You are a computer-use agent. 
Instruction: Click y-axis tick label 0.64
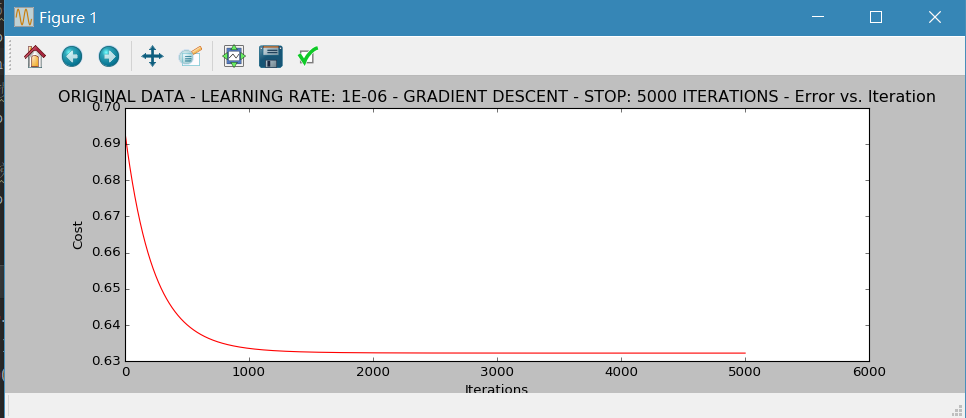click(106, 326)
